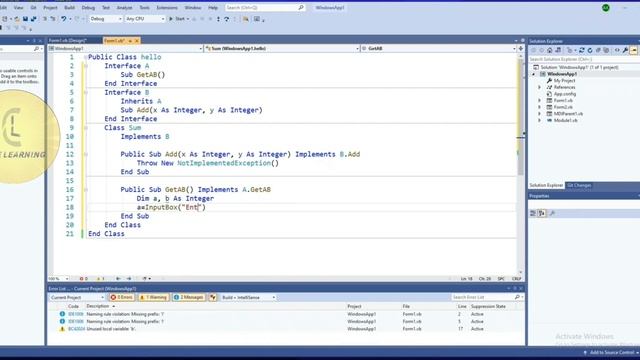Viewport: 640px width, 360px height.
Task: Open the editor zoom 100 % dropdown
Action: point(58,279)
